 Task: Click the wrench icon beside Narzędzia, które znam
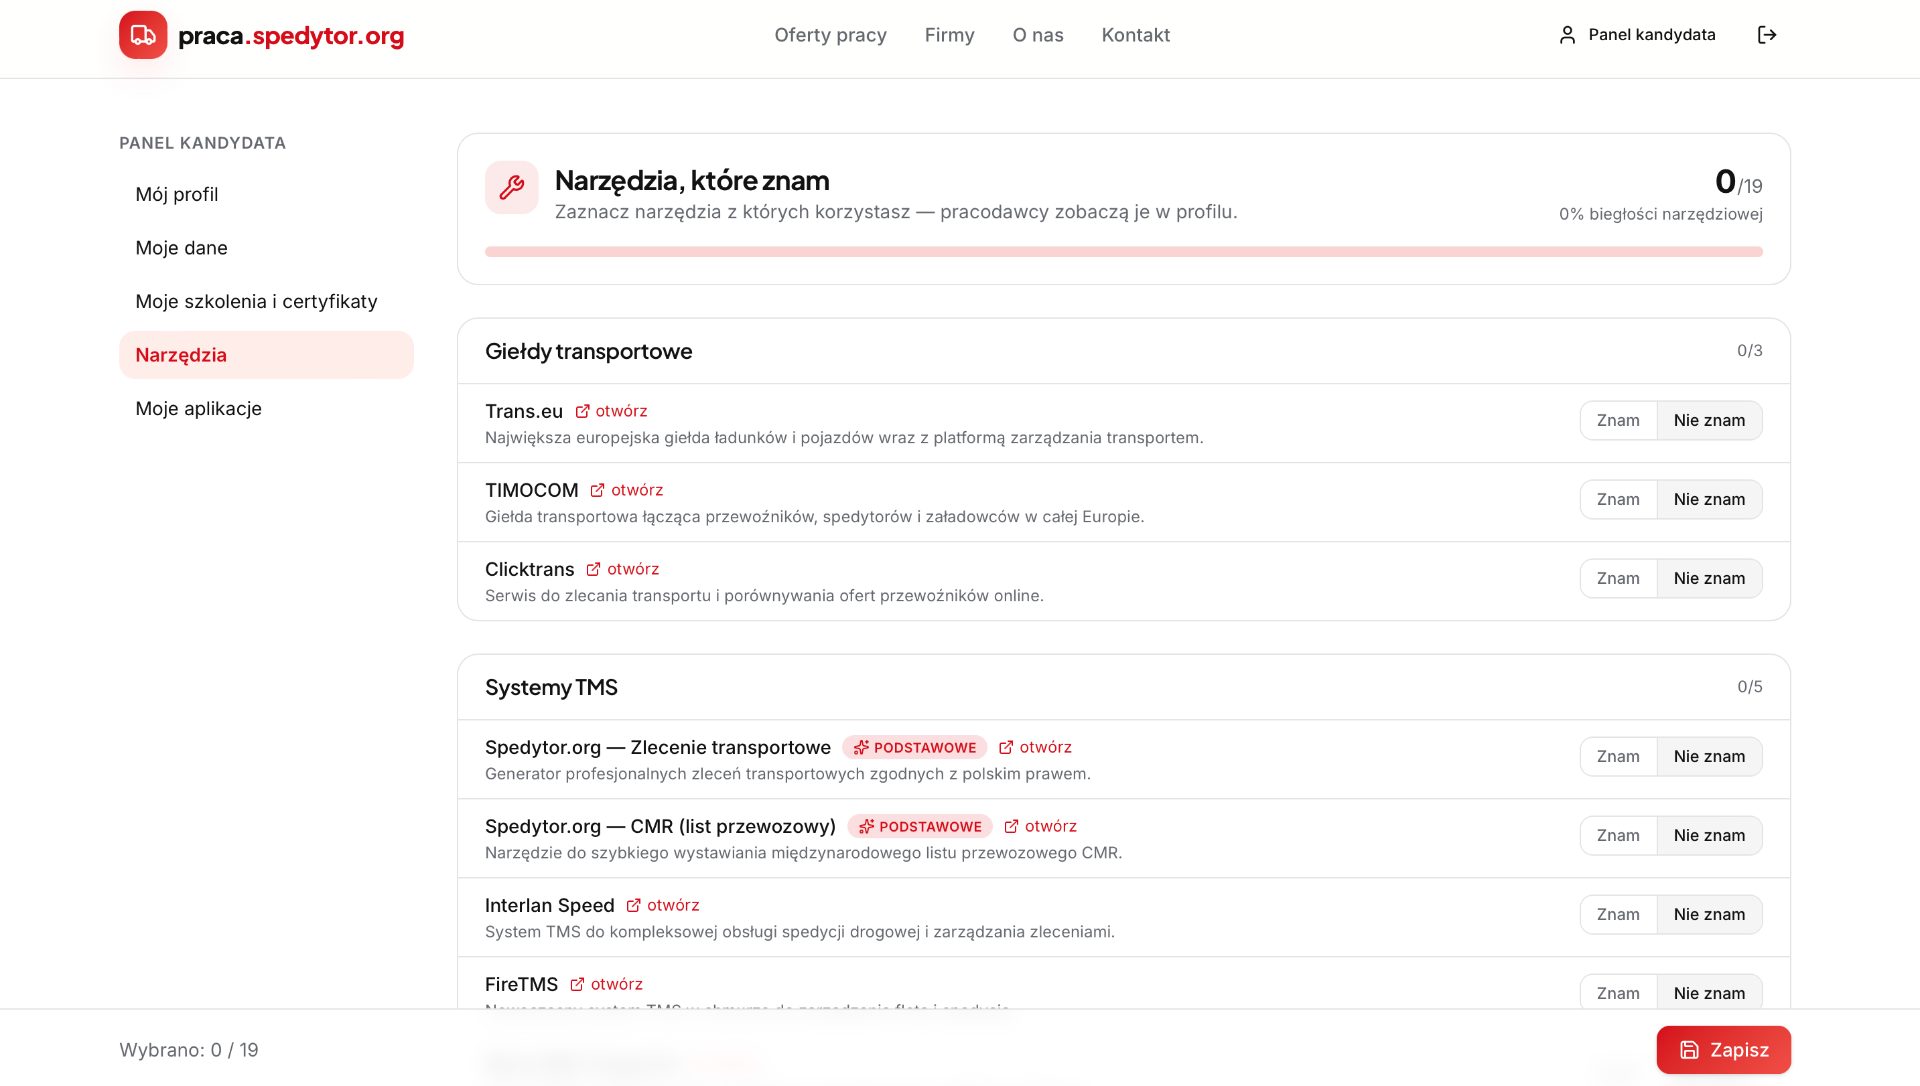coord(511,188)
